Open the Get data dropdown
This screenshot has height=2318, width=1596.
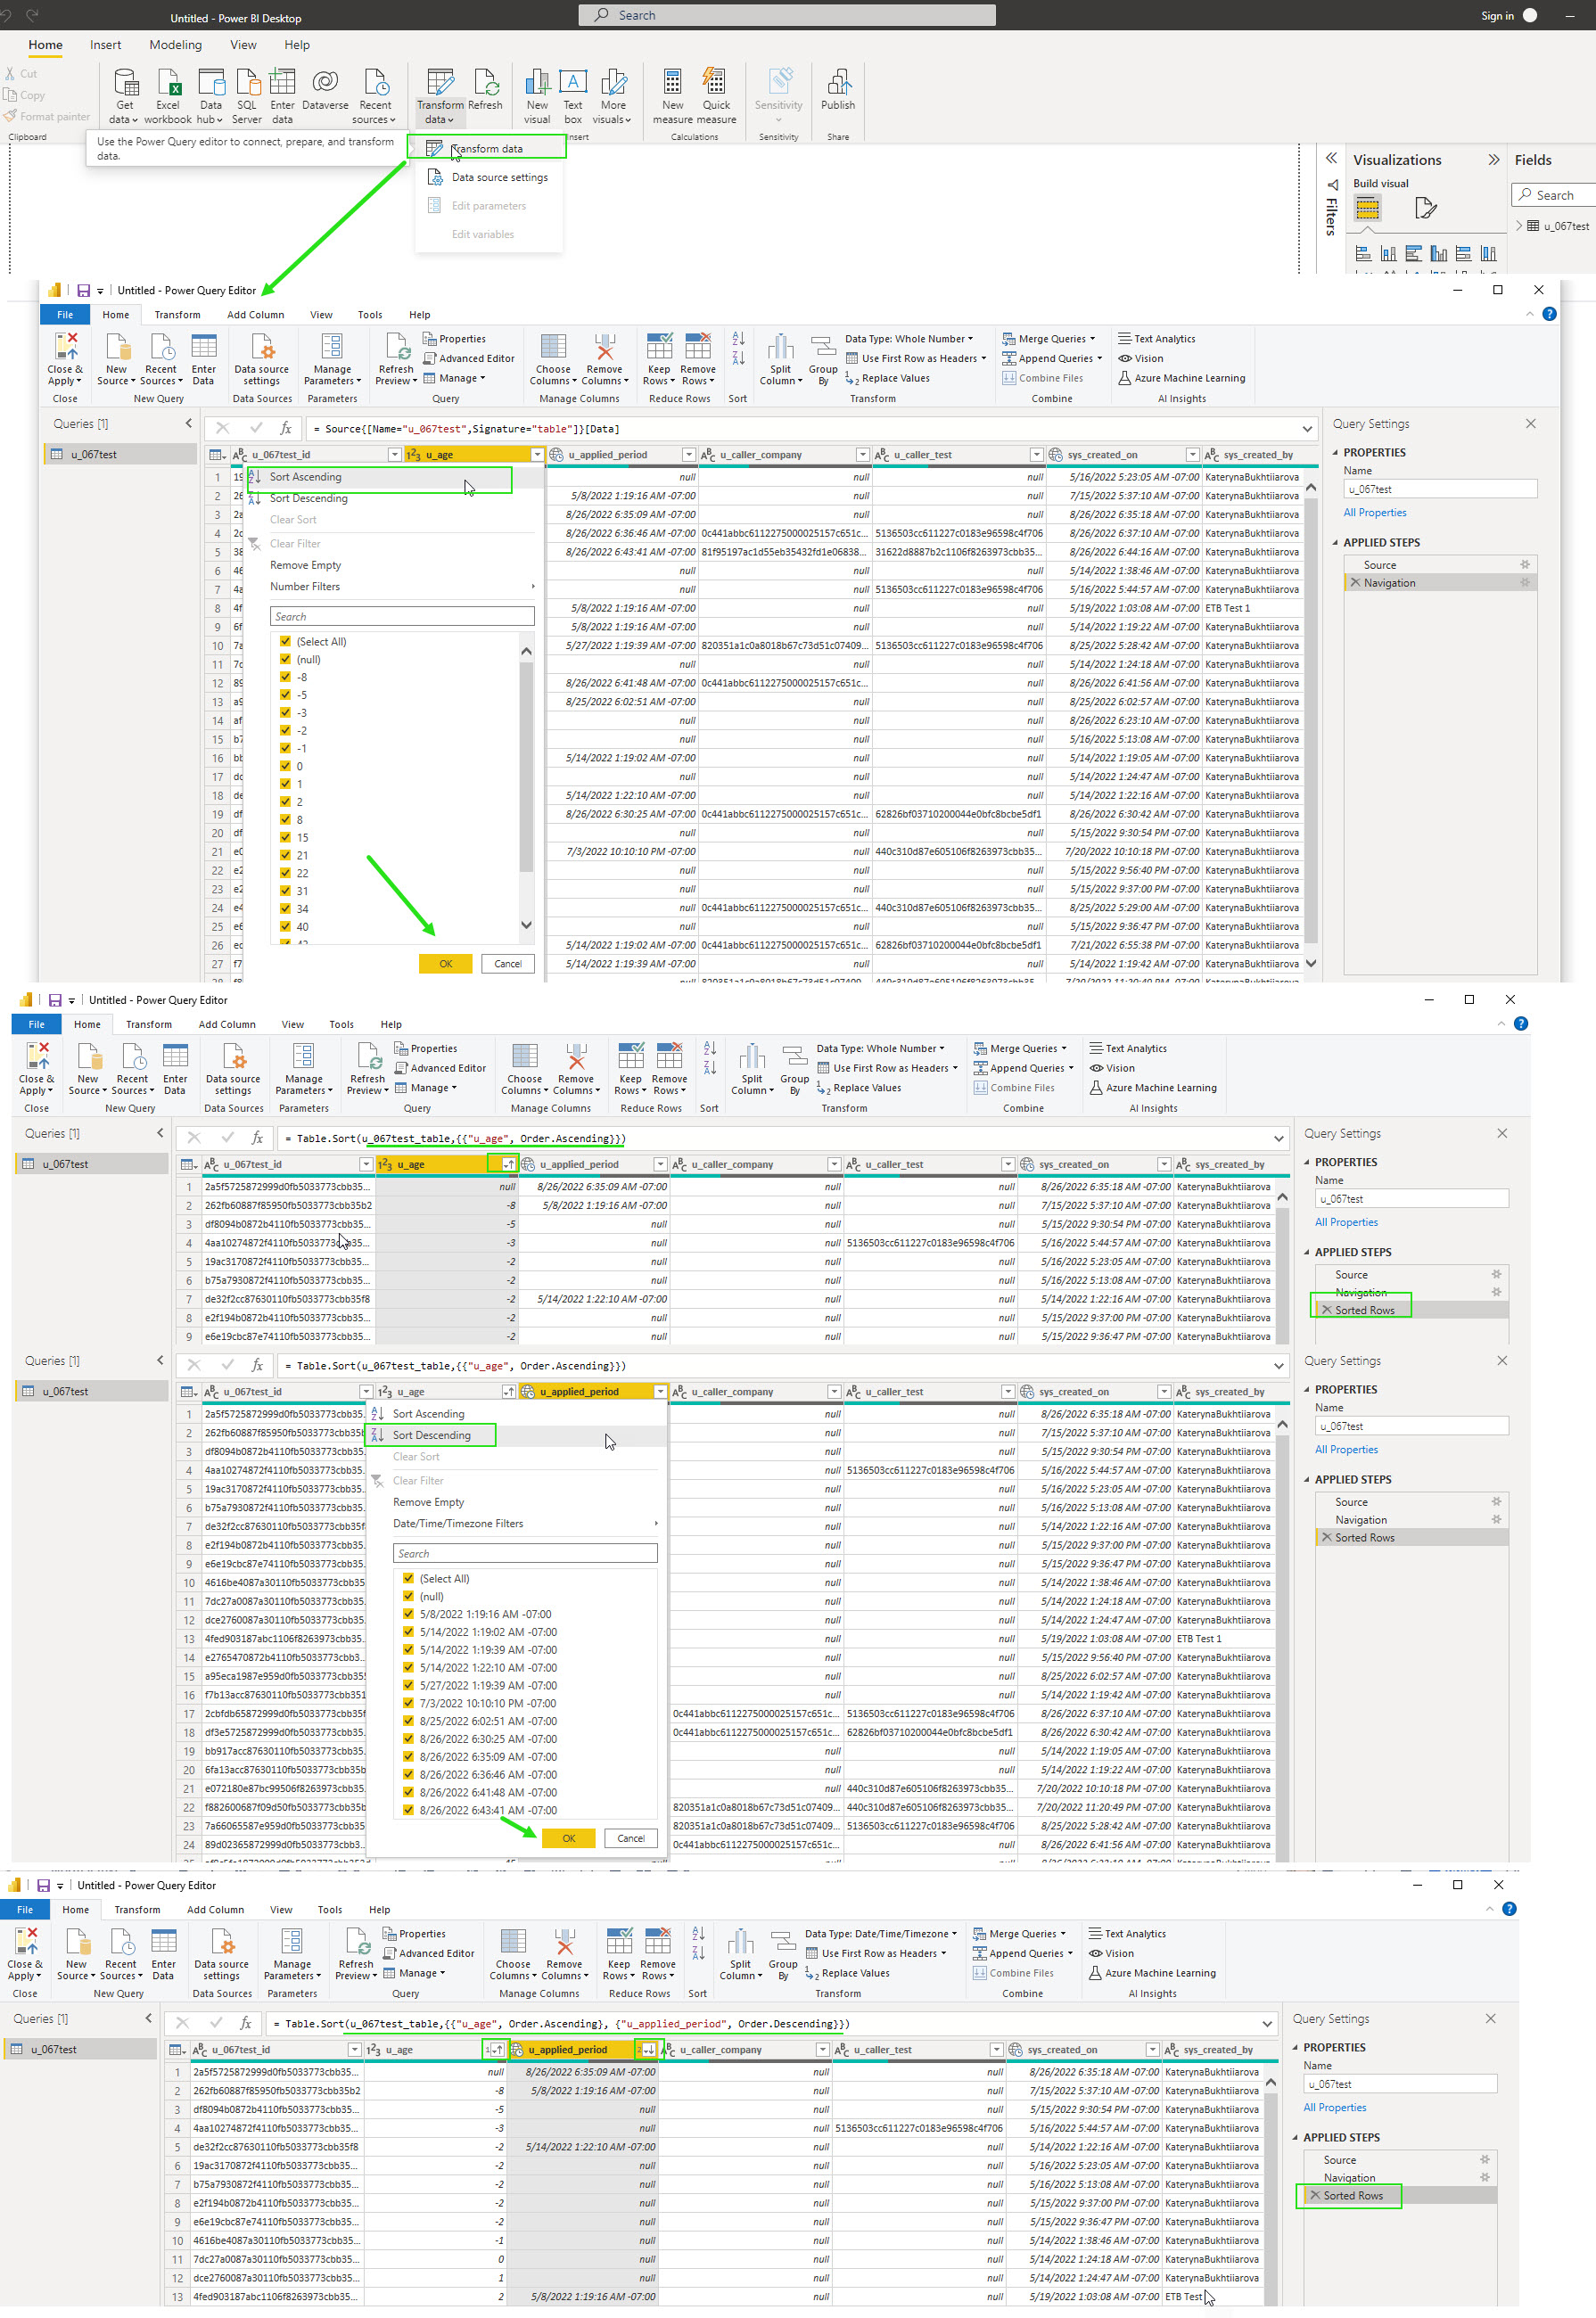125,96
